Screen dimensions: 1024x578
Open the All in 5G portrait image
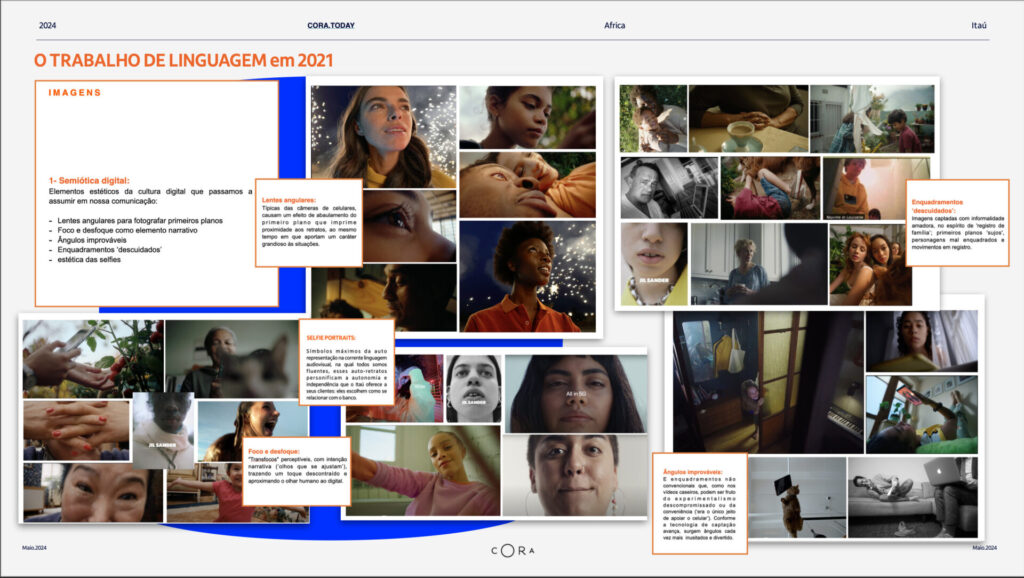pyautogui.click(x=573, y=393)
